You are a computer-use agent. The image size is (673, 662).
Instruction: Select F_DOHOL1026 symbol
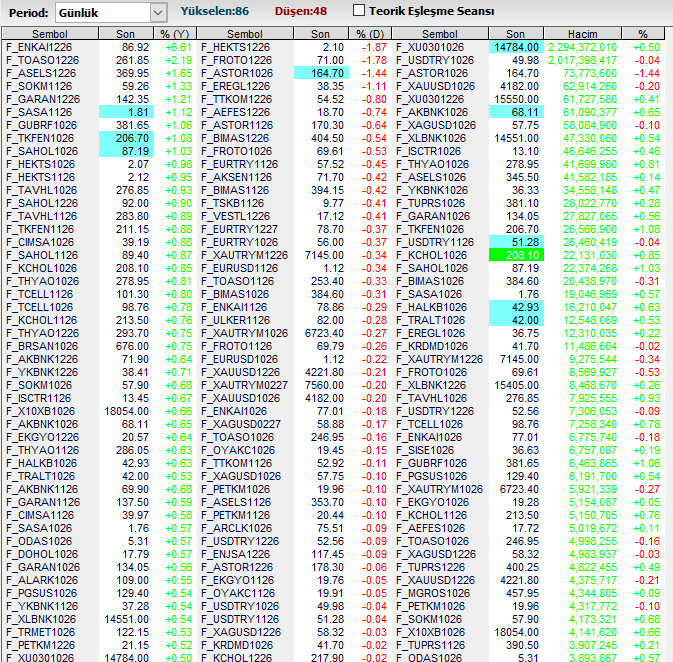(42, 554)
